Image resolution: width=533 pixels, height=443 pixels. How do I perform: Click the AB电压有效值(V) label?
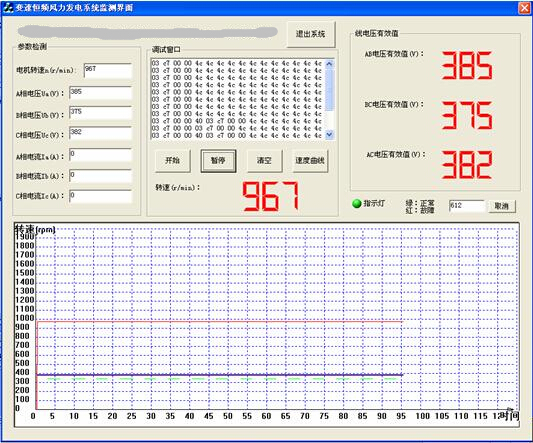point(394,54)
